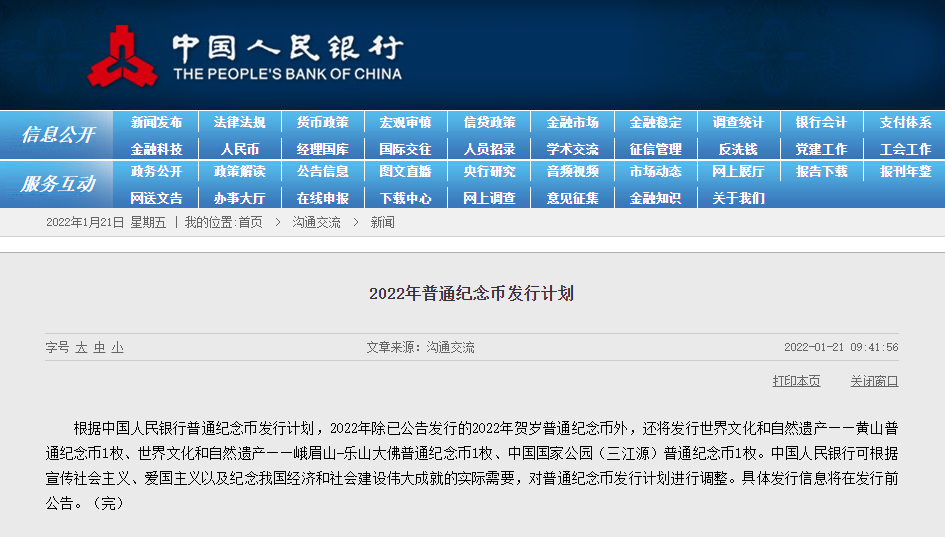The width and height of the screenshot is (945, 537).
Task: Select 信贷政策 in navigation
Action: [x=489, y=122]
